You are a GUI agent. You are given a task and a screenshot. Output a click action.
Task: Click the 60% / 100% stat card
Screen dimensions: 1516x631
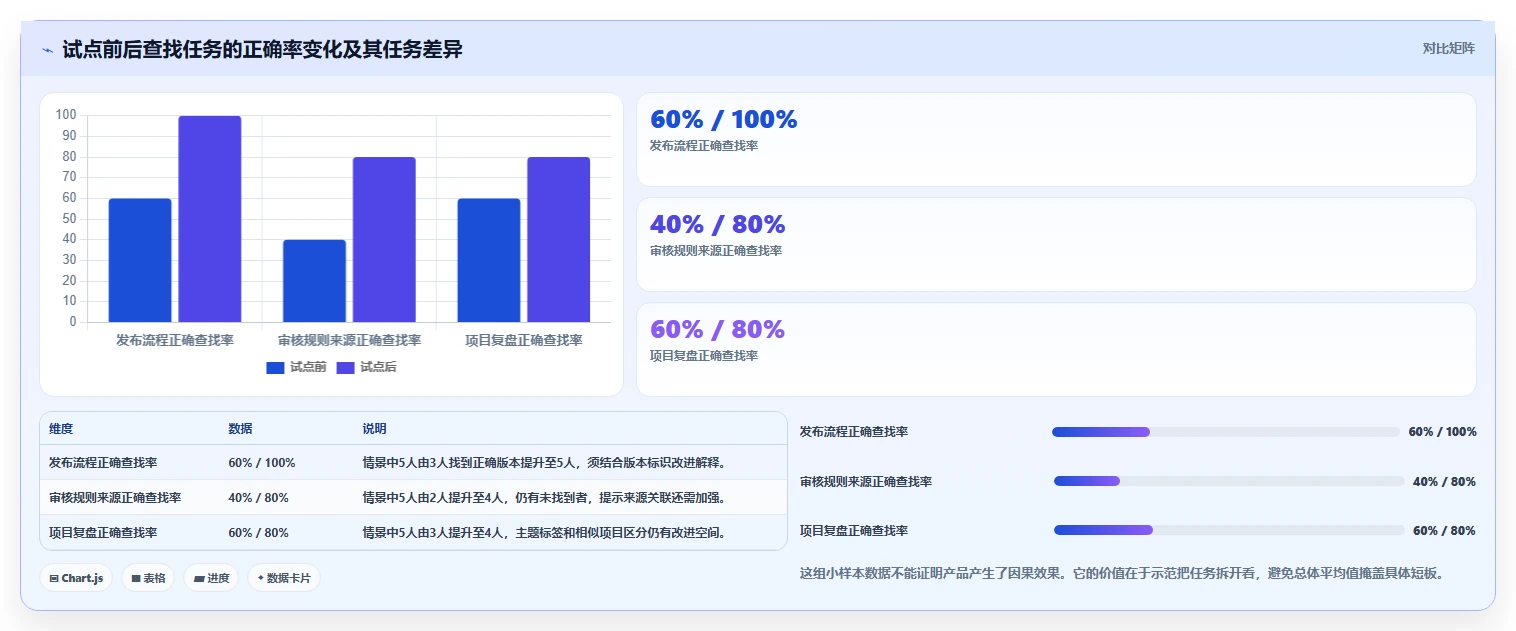tap(1056, 139)
